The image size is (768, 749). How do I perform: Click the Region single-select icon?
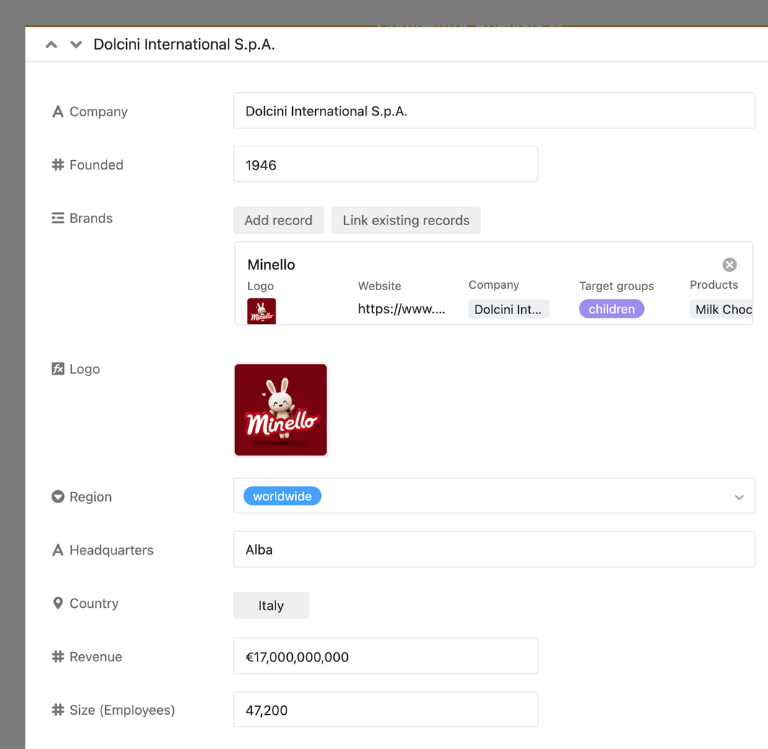58,497
